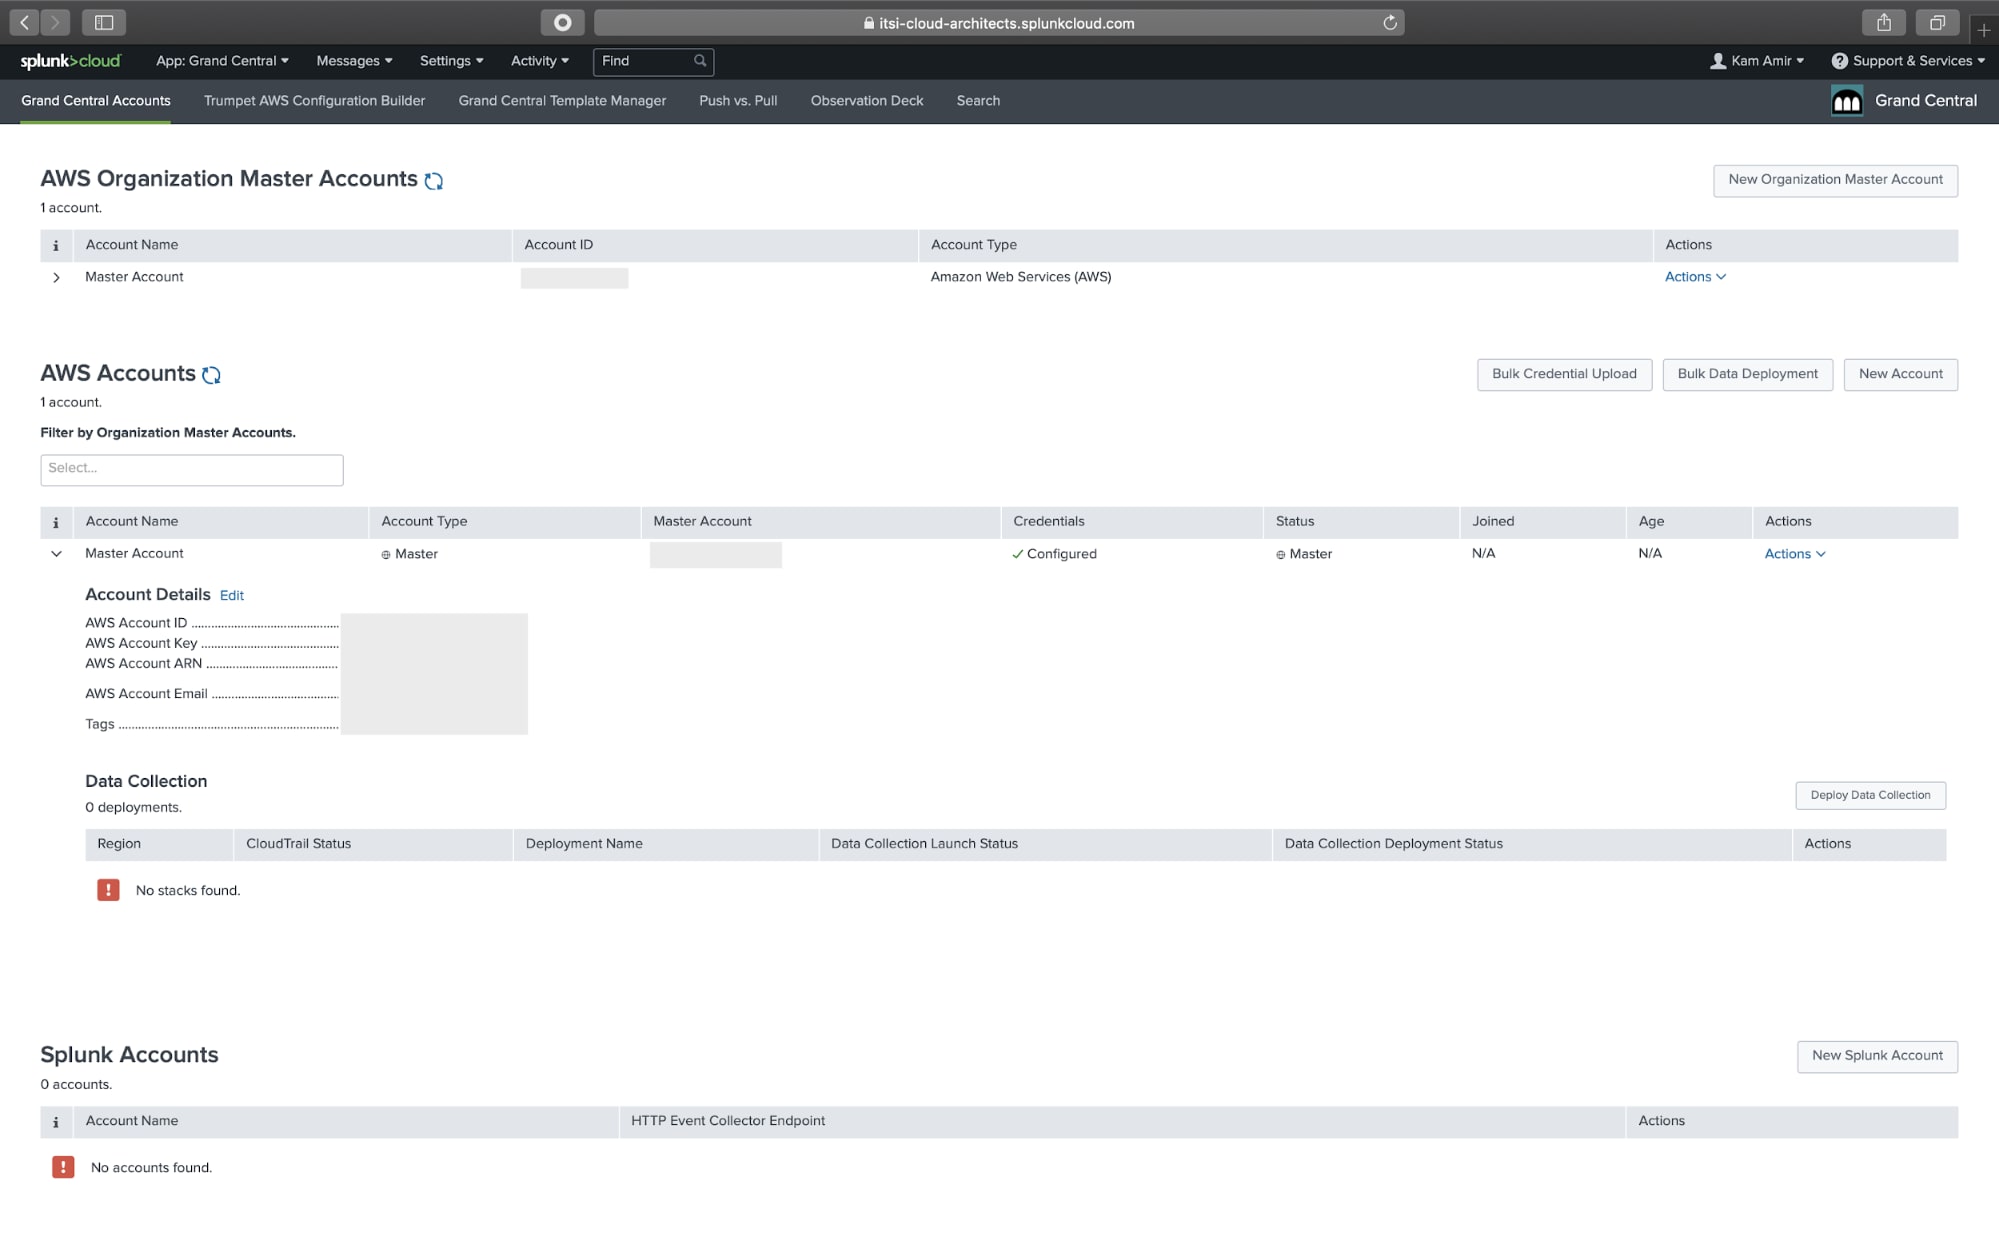This screenshot has height=1249, width=1999.
Task: Click New Account button
Action: (1900, 374)
